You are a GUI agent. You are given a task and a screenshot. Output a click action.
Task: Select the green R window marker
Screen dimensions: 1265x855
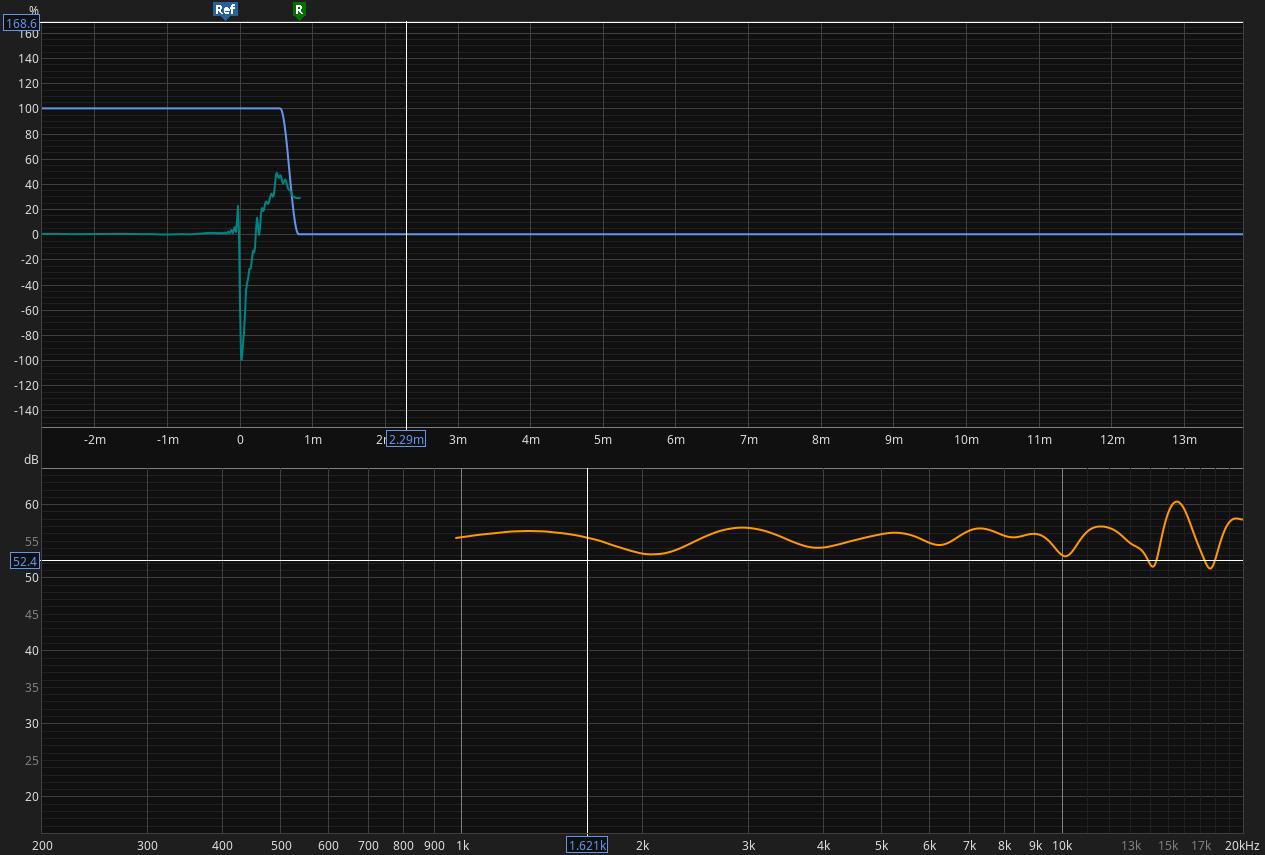point(298,10)
